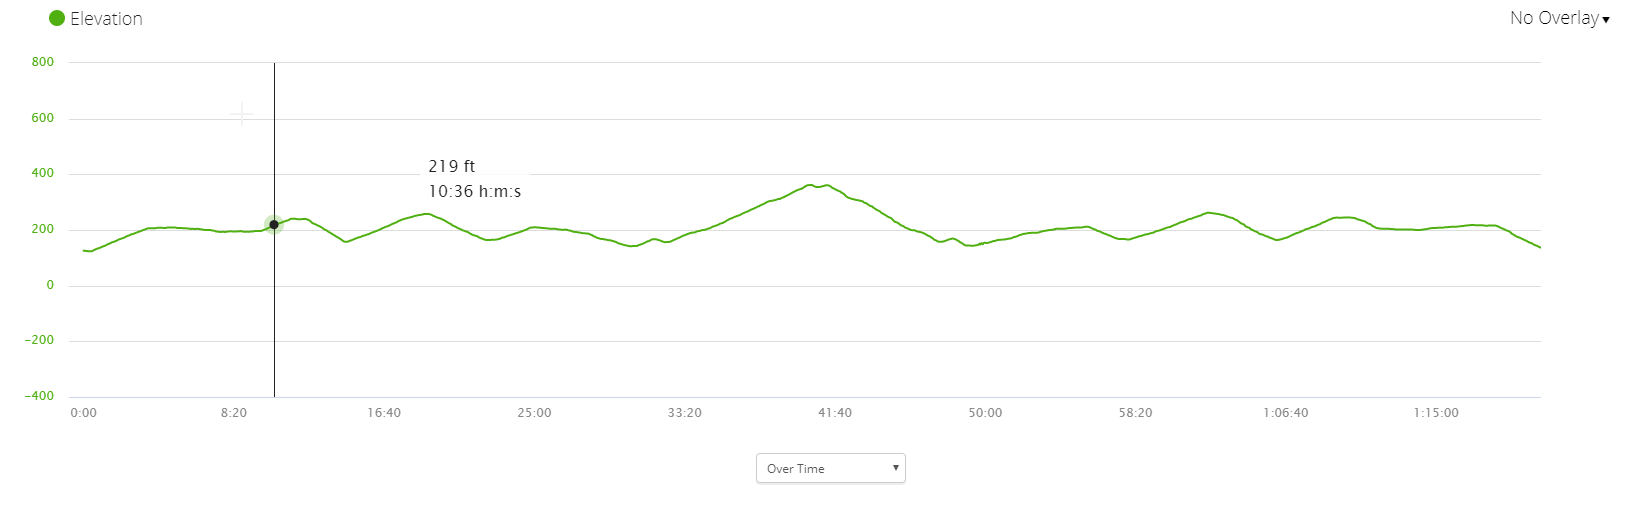Click the 16:40 time axis label

click(384, 413)
